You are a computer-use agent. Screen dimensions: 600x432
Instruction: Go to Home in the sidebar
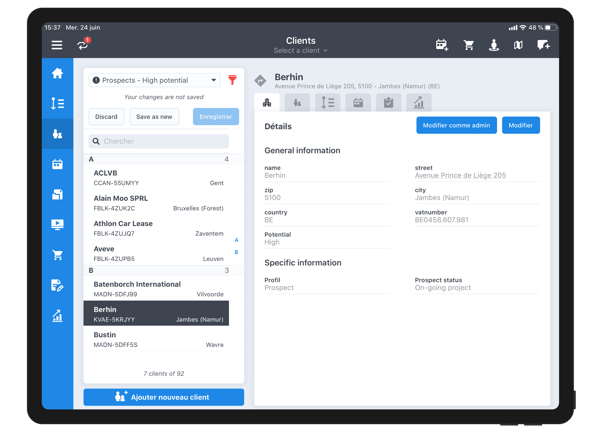[57, 73]
